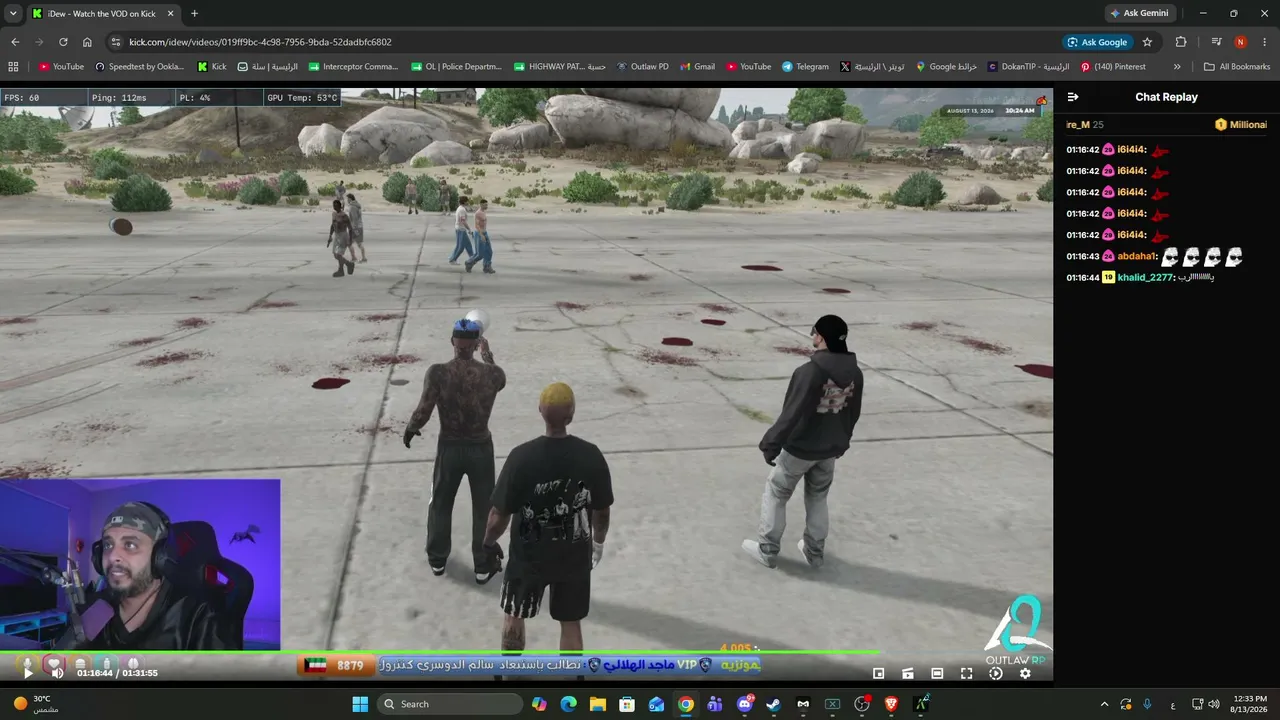Show hidden system tray icons
The height and width of the screenshot is (720, 1280).
click(1104, 704)
